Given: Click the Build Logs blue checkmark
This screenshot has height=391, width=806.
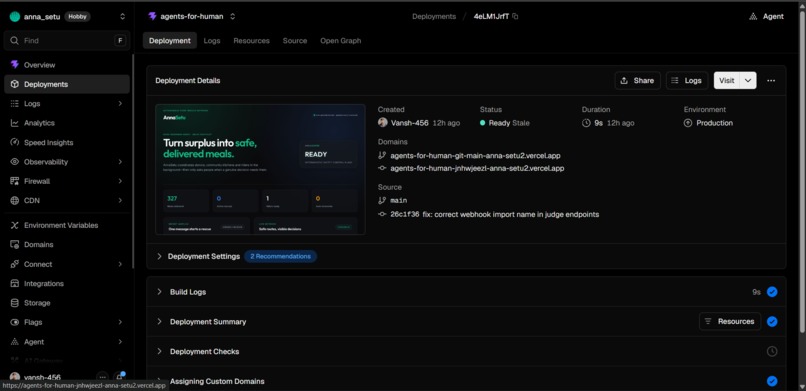Looking at the screenshot, I should 772,292.
